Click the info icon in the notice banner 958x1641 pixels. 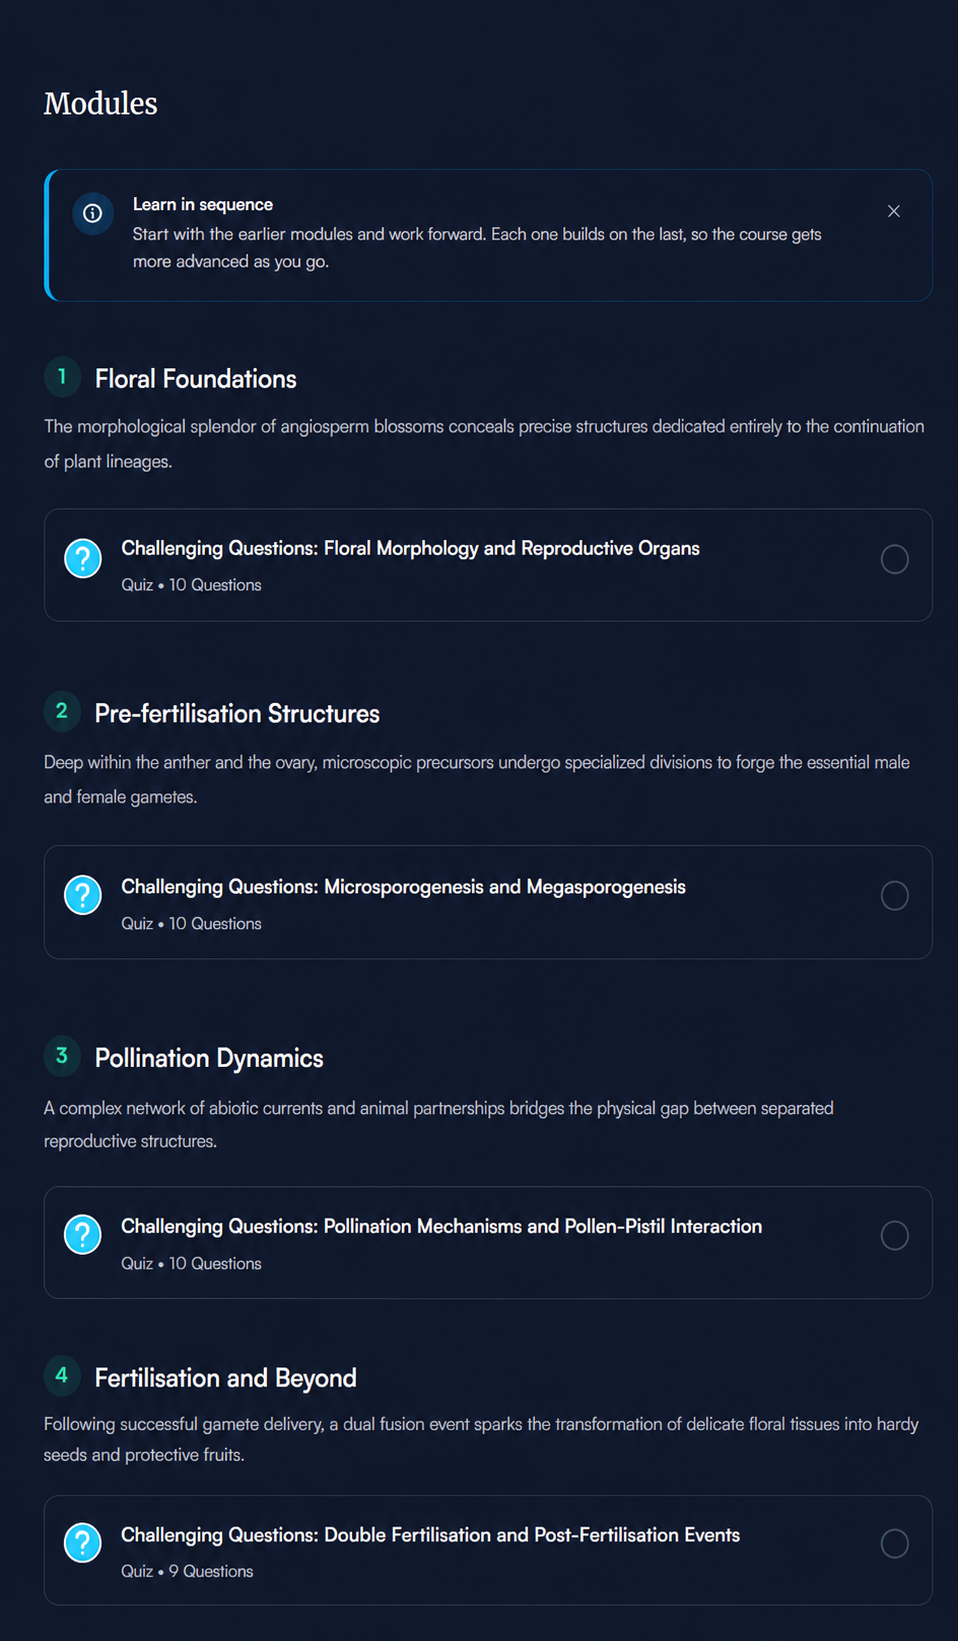pos(92,213)
